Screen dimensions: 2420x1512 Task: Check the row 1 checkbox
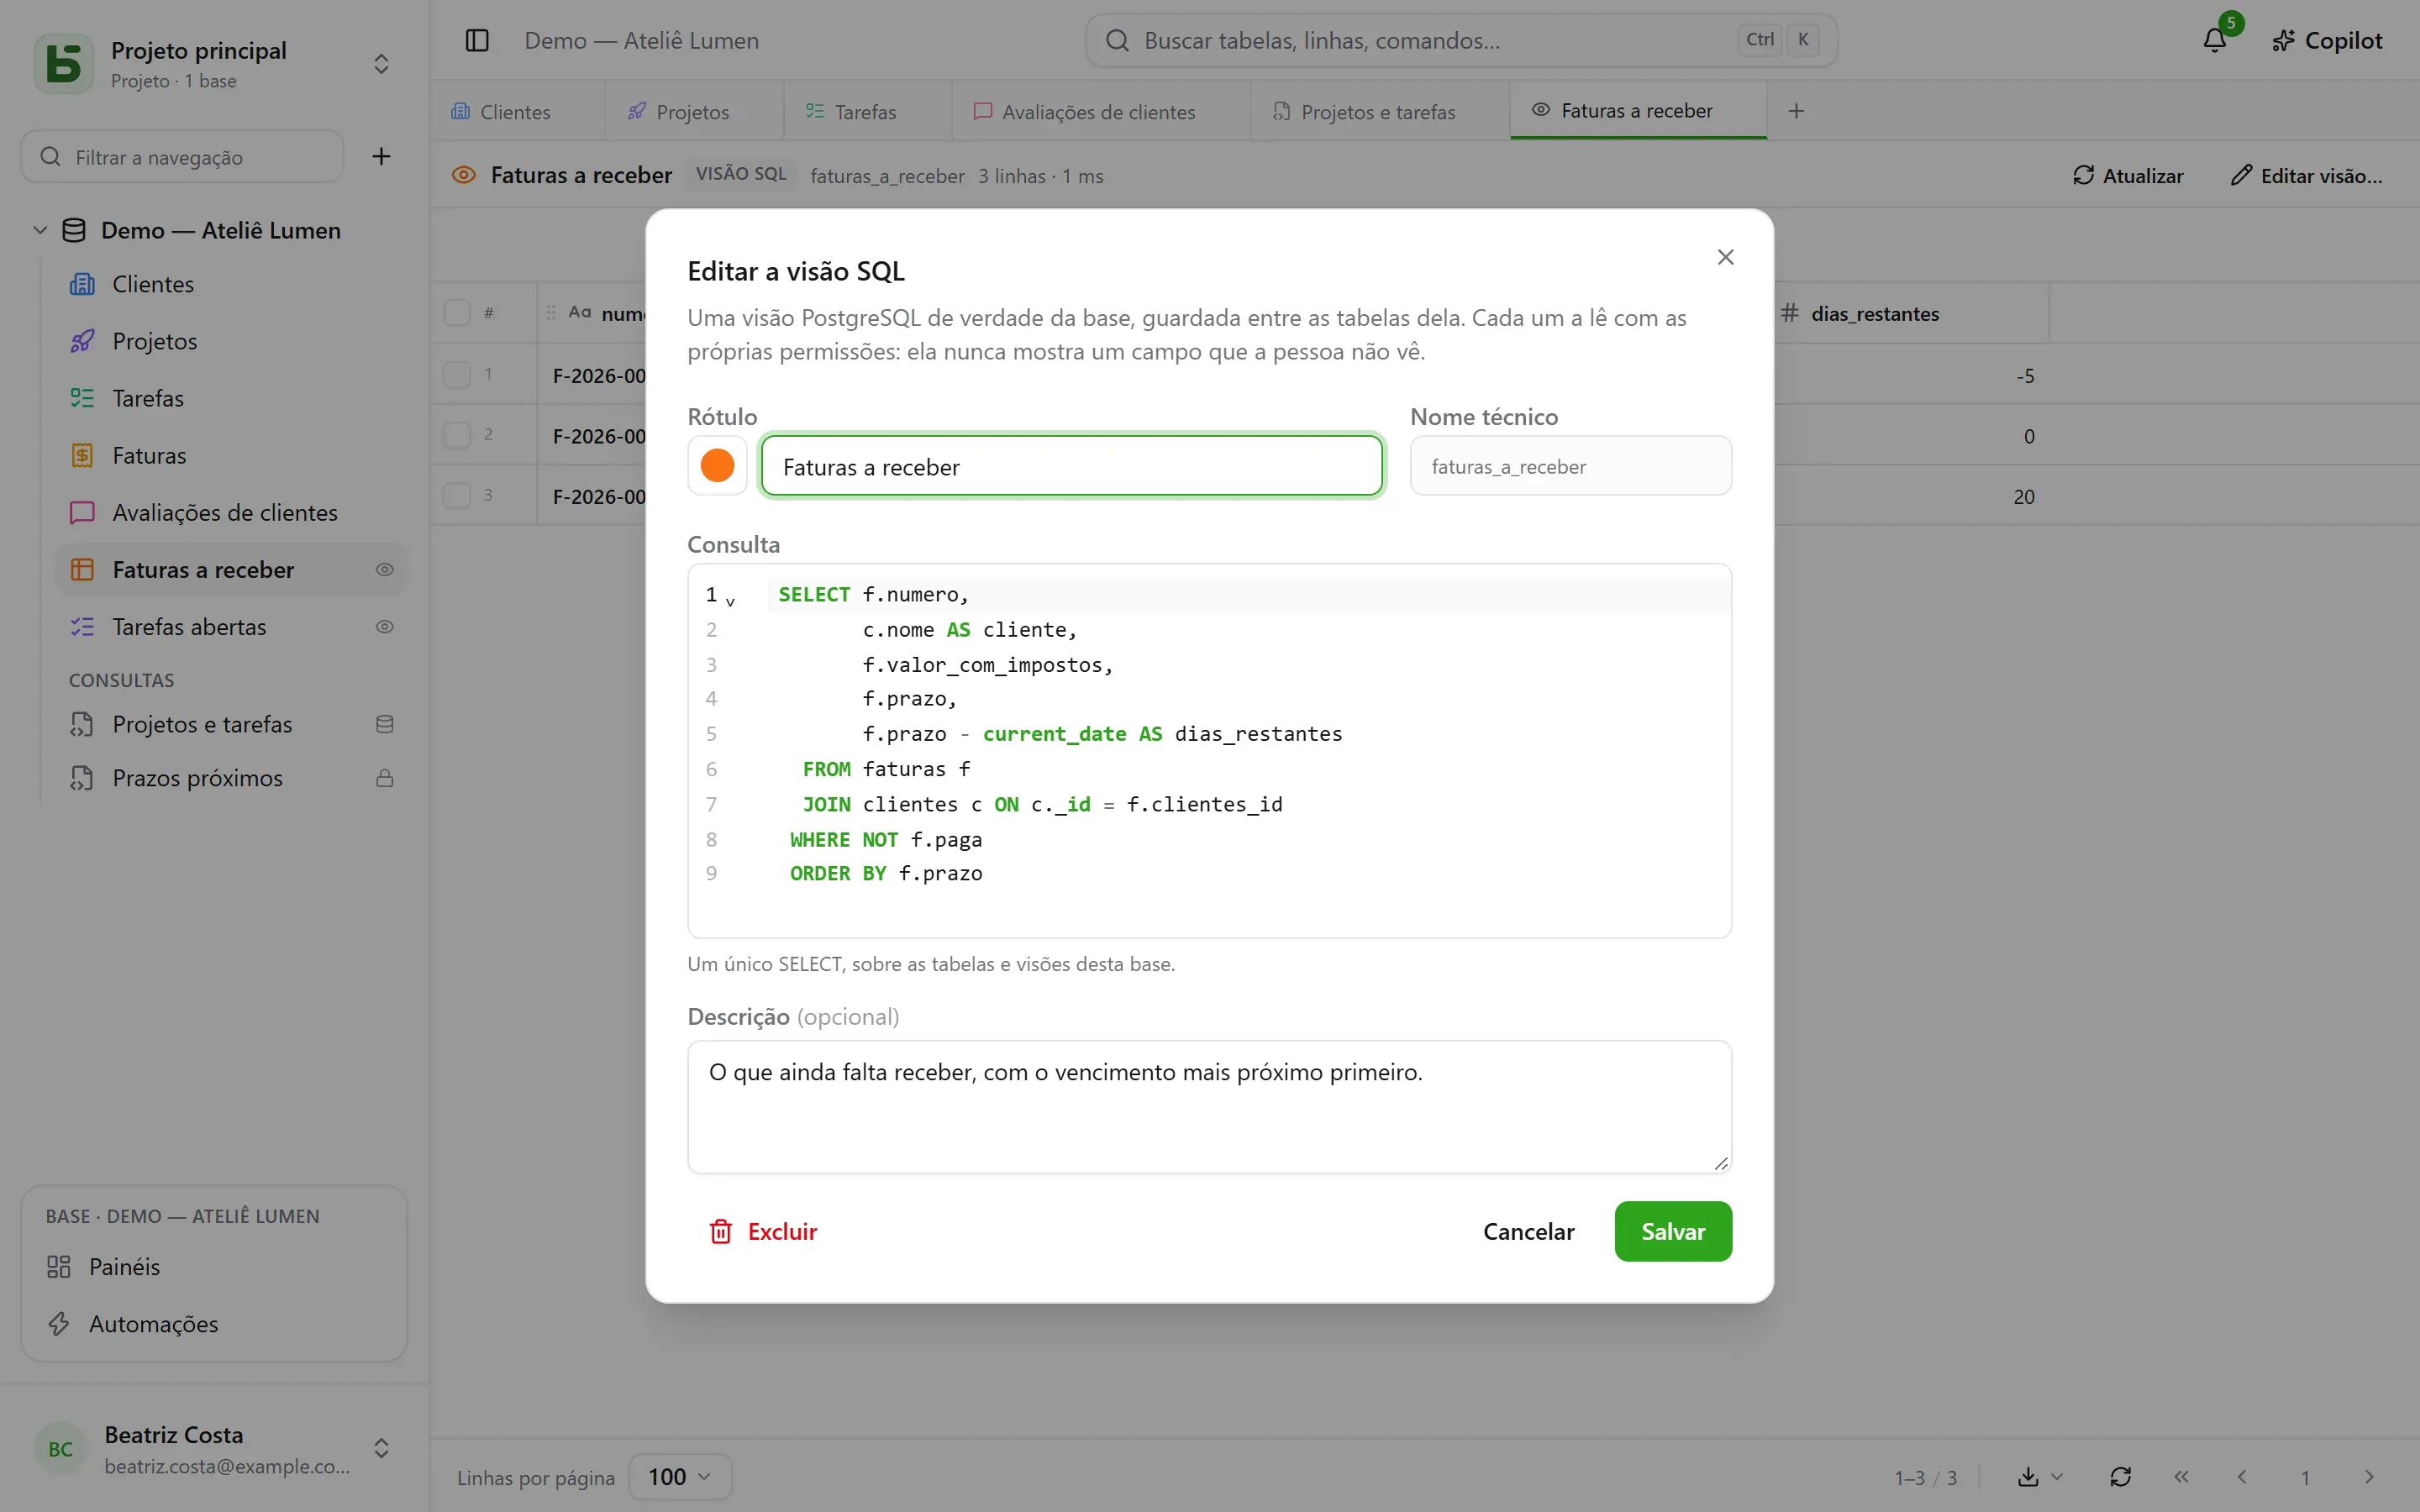[x=457, y=375]
